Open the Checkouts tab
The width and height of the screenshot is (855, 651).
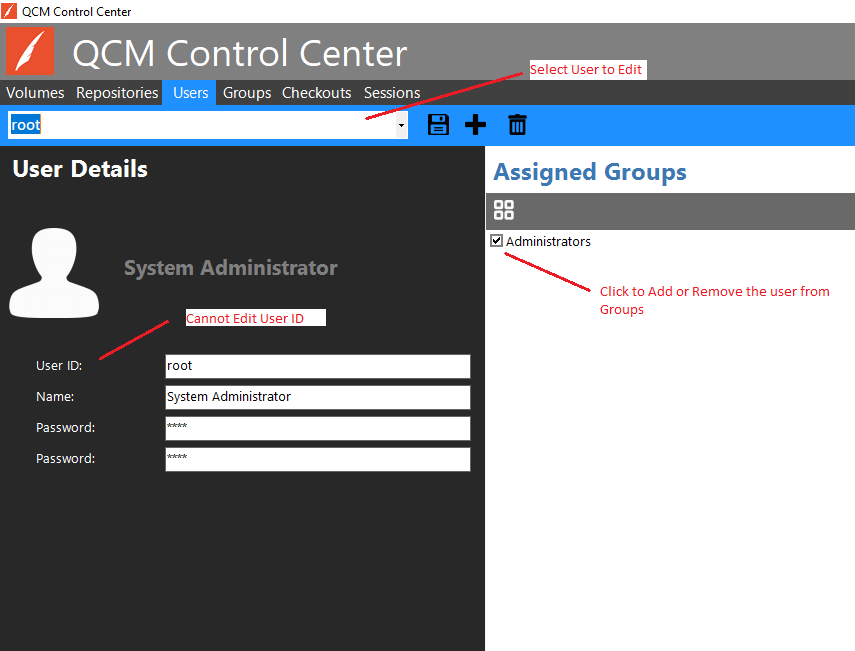click(316, 93)
